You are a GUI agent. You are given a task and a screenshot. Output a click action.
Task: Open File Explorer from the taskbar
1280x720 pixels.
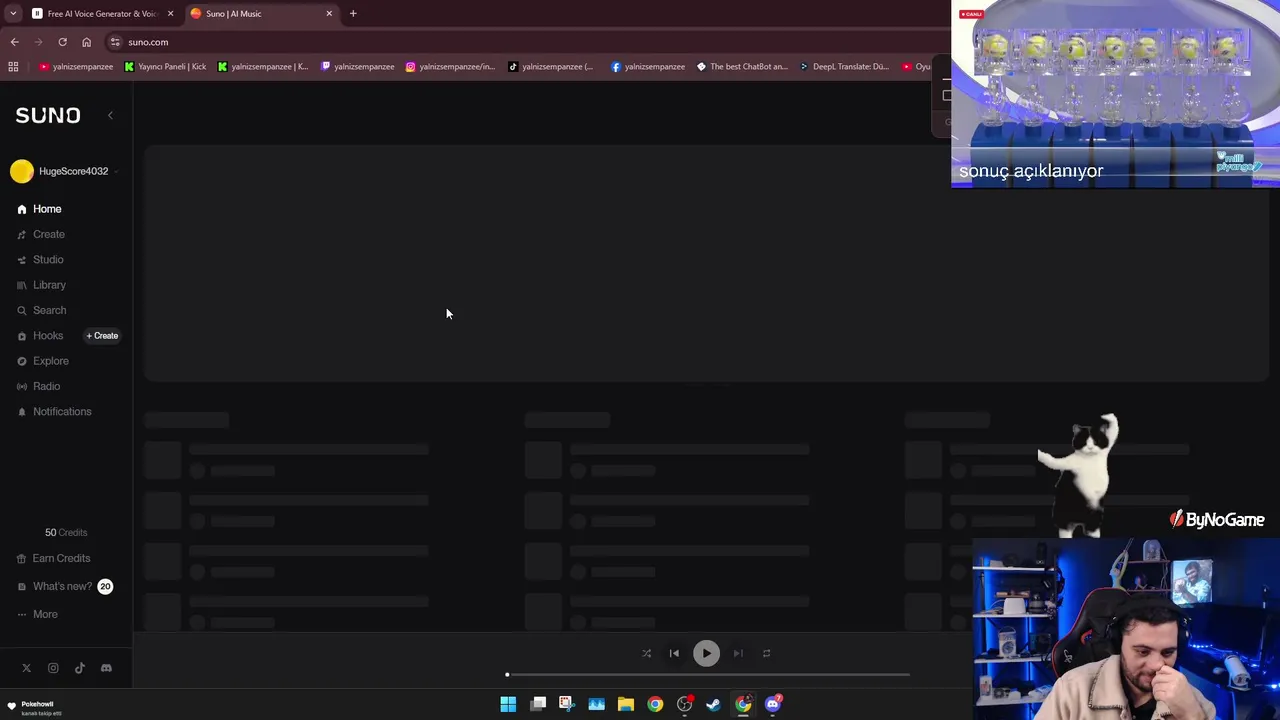click(626, 704)
